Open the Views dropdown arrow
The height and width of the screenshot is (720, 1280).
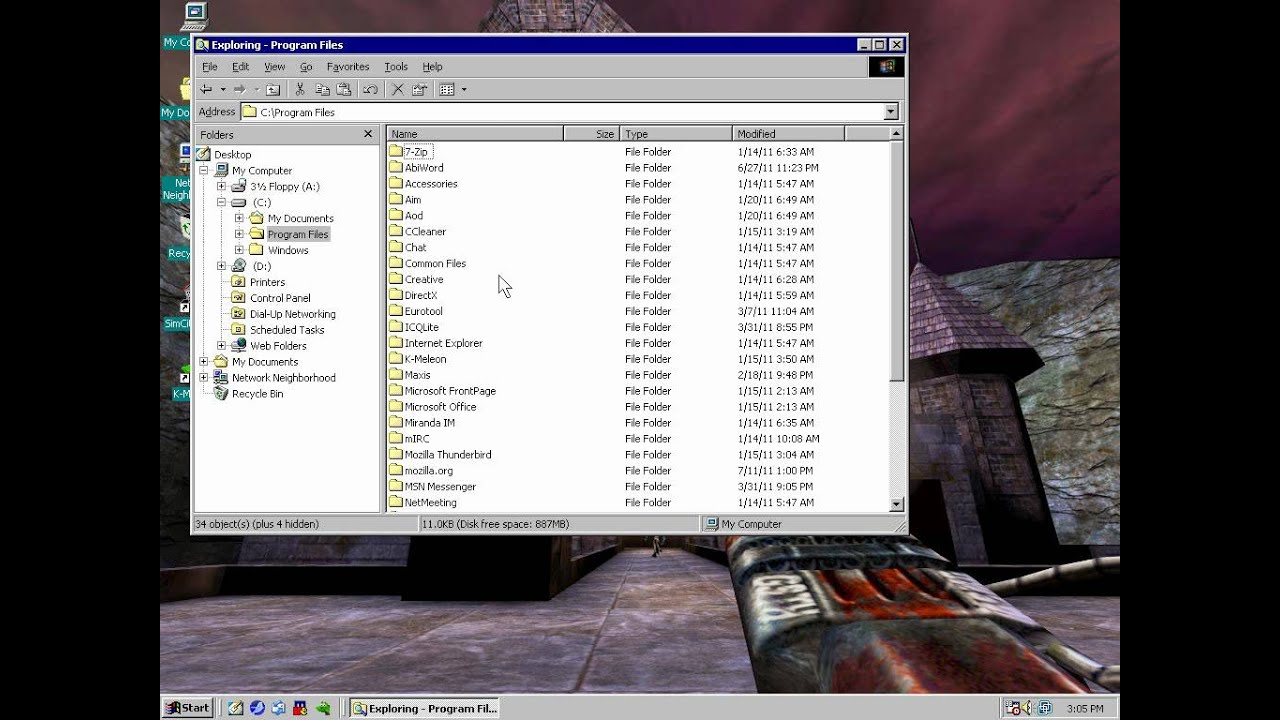click(463, 89)
